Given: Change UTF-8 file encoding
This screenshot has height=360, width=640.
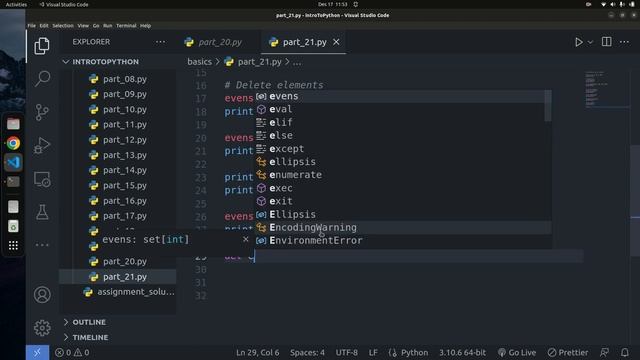Looking at the screenshot, I should [347, 353].
